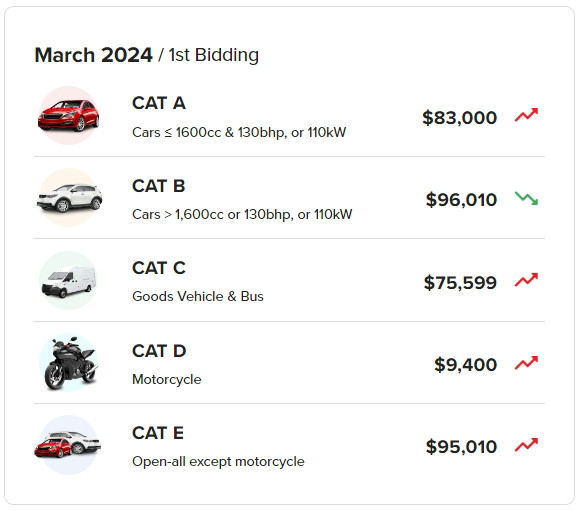Screen dimensions: 580x511
Task: Click the Open-all except motorcycle description
Action: (218, 461)
